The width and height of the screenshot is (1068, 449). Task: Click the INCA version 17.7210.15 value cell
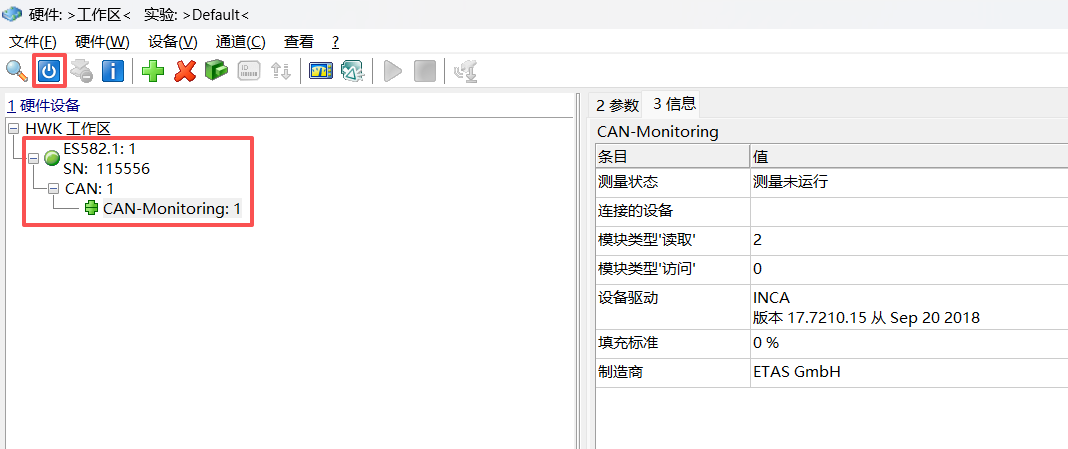[909, 307]
